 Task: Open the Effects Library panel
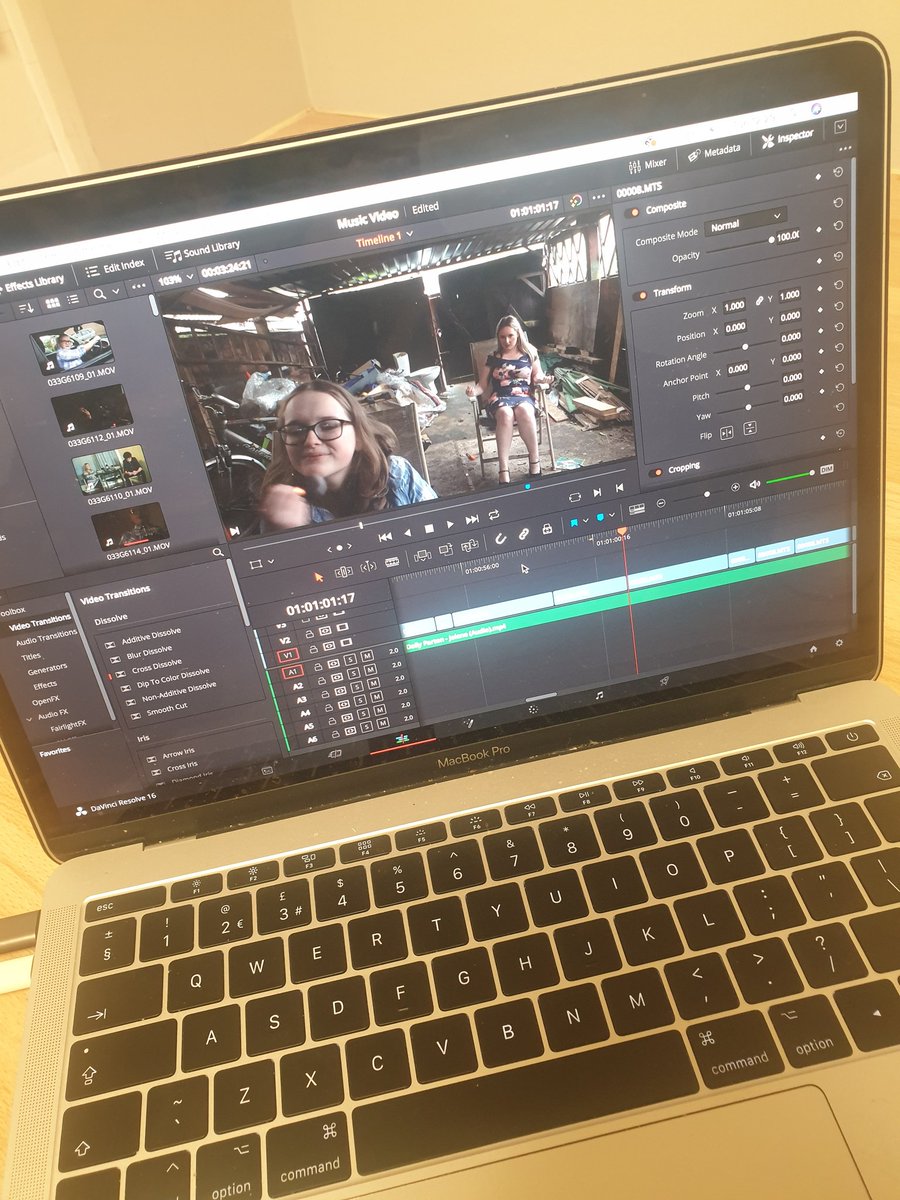coord(31,284)
